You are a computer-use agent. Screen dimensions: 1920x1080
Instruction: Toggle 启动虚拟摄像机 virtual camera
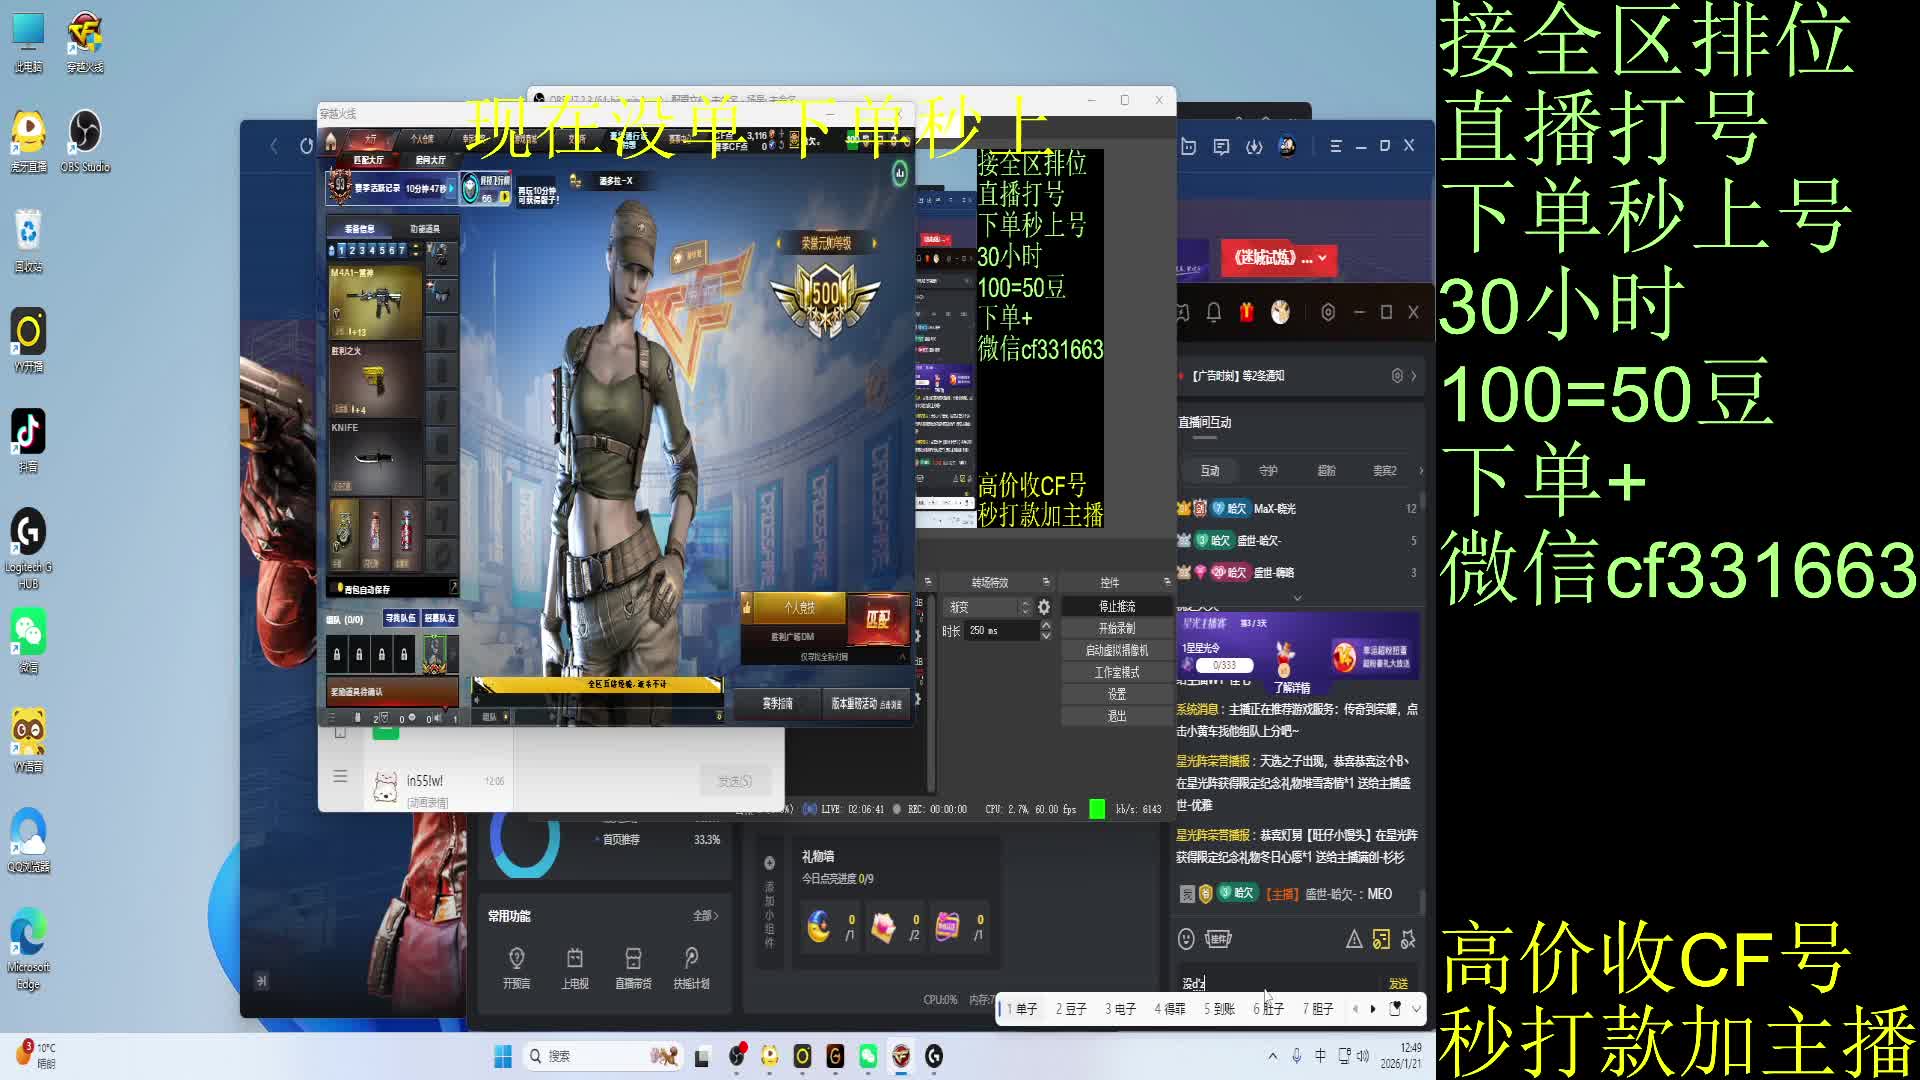(x=1116, y=650)
